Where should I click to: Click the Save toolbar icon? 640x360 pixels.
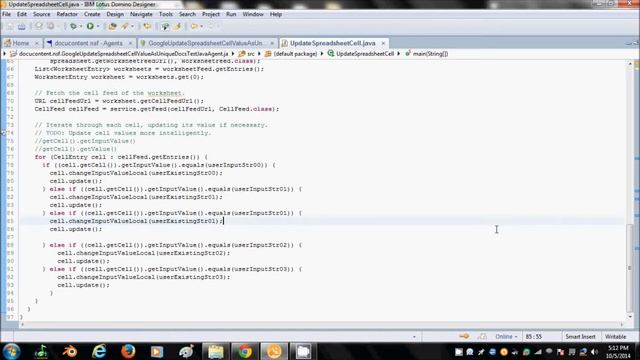click(x=22, y=27)
